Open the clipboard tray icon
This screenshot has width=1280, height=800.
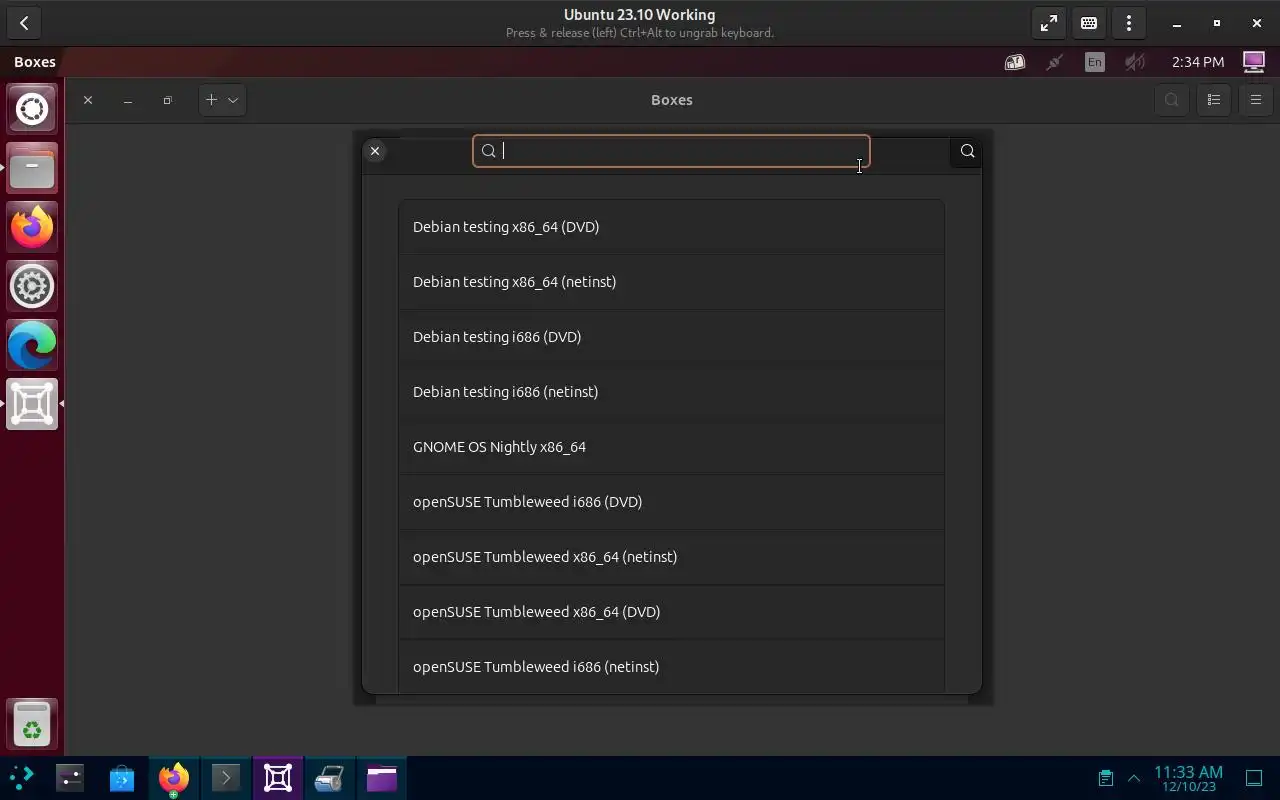[x=1105, y=778]
